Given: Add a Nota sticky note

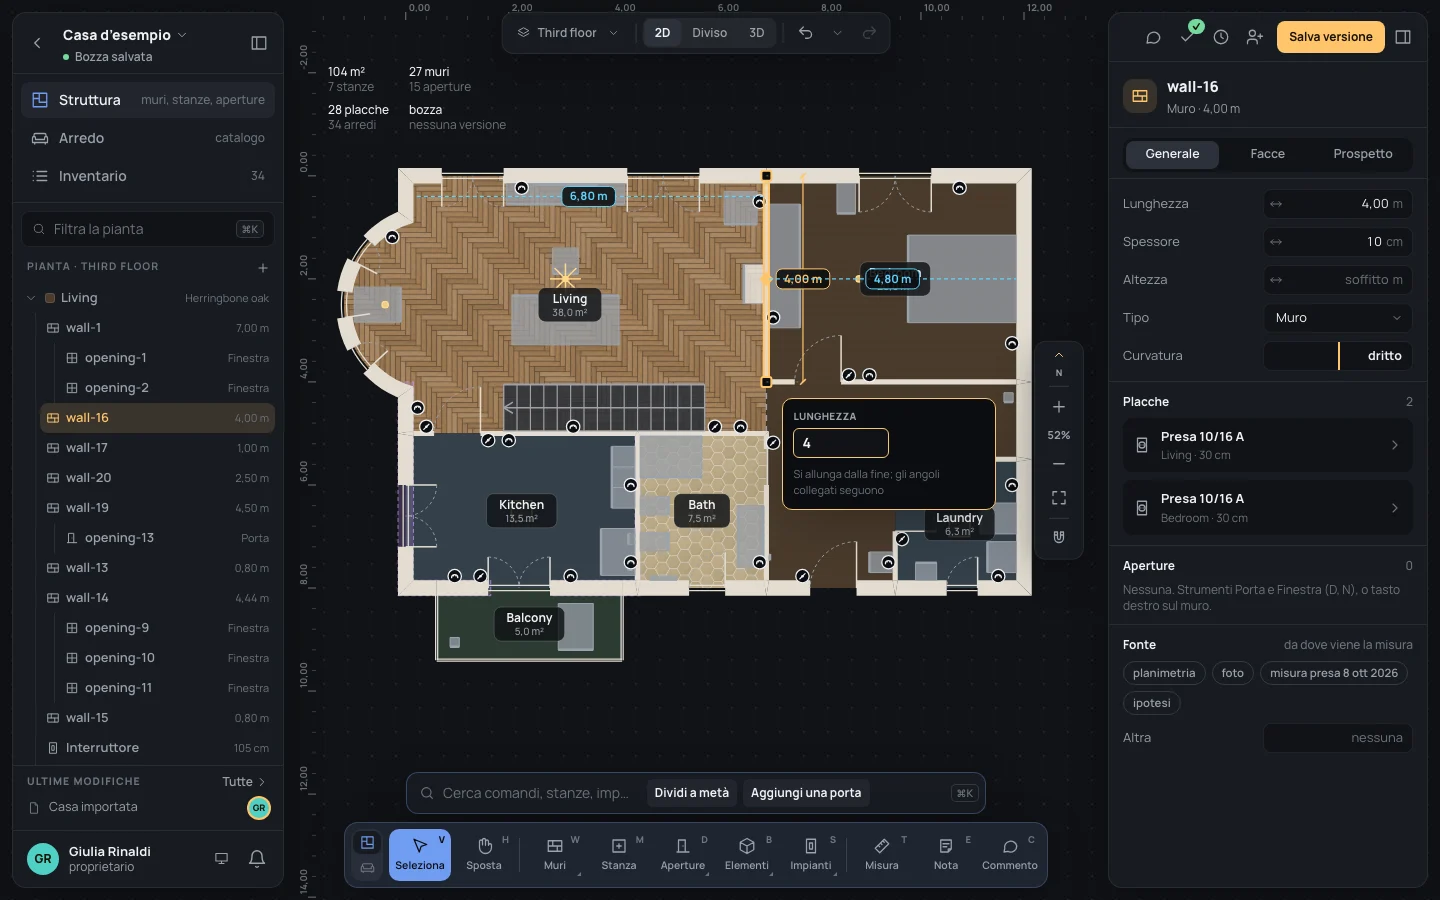Looking at the screenshot, I should [946, 855].
